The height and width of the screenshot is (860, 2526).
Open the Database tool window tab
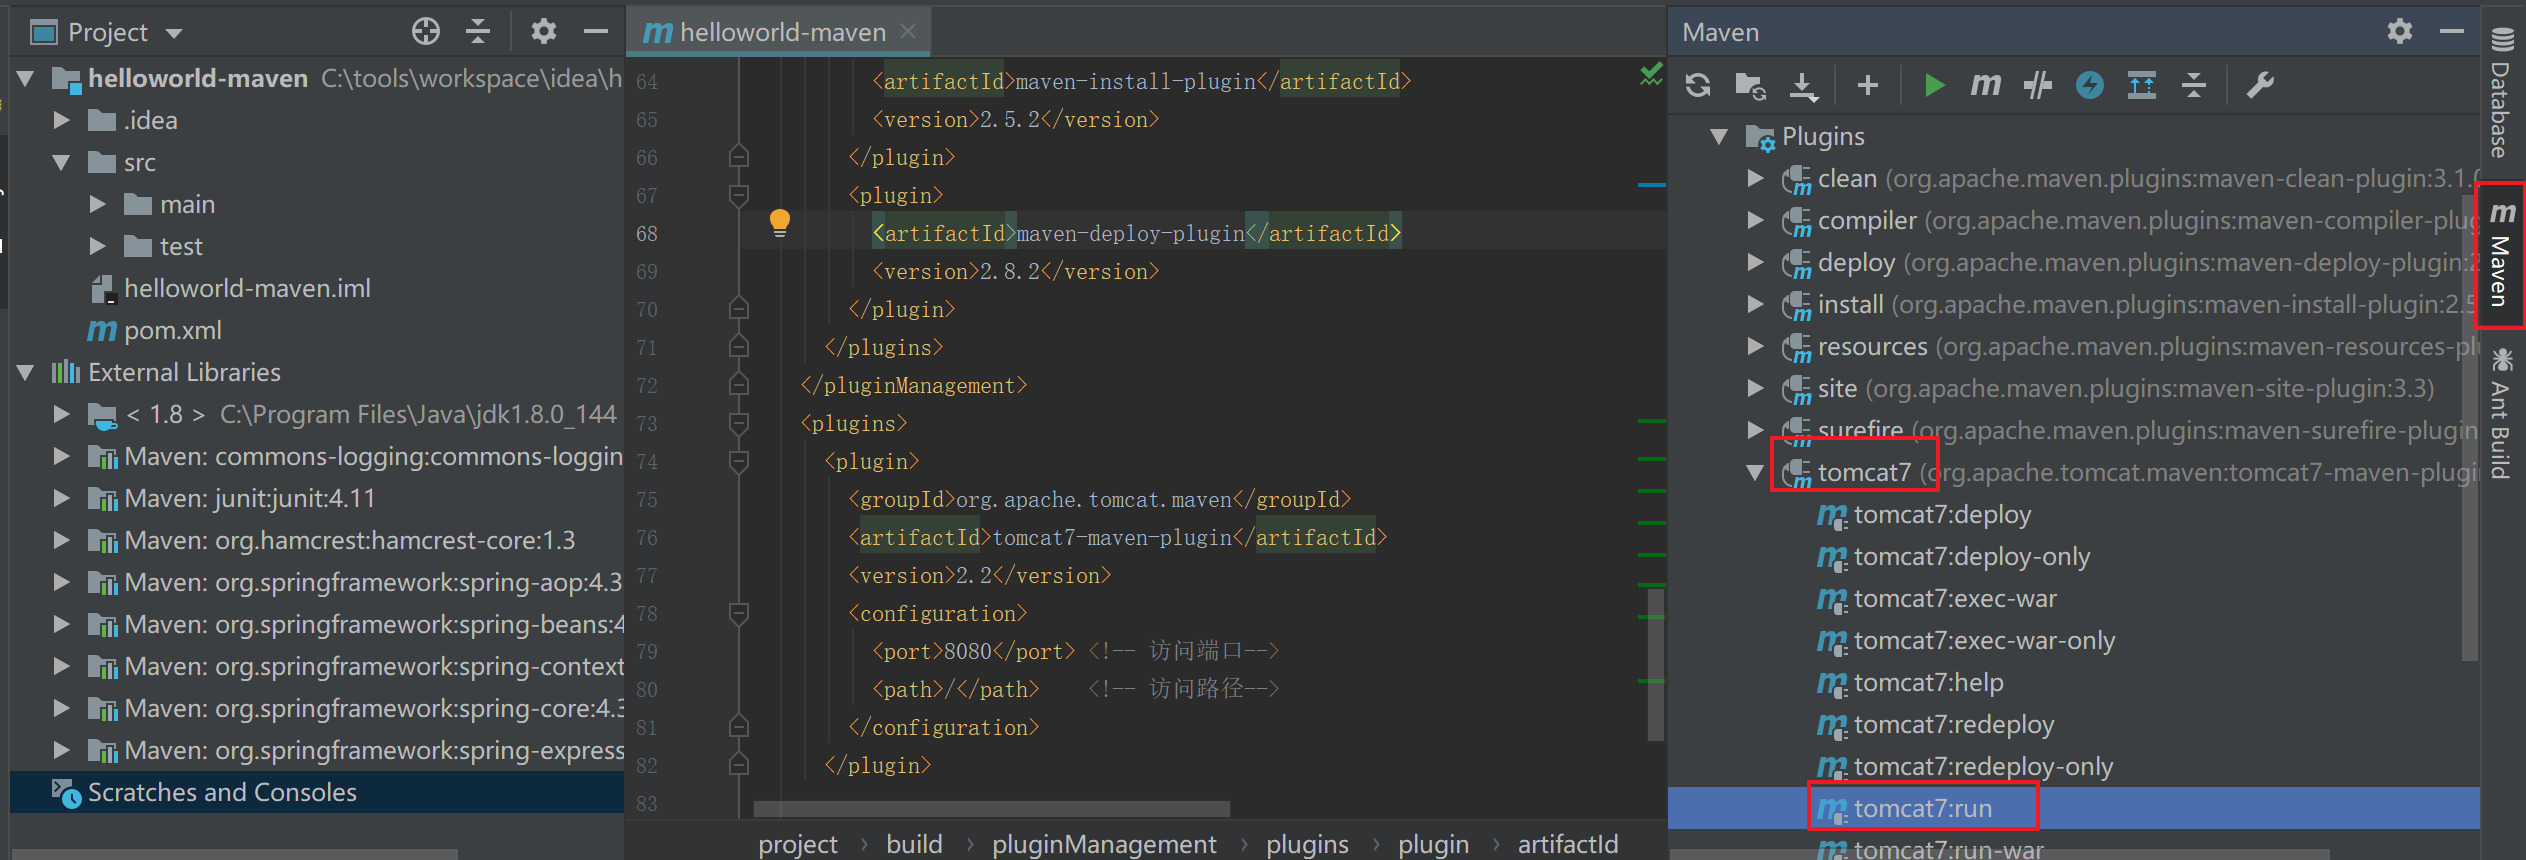click(2502, 95)
